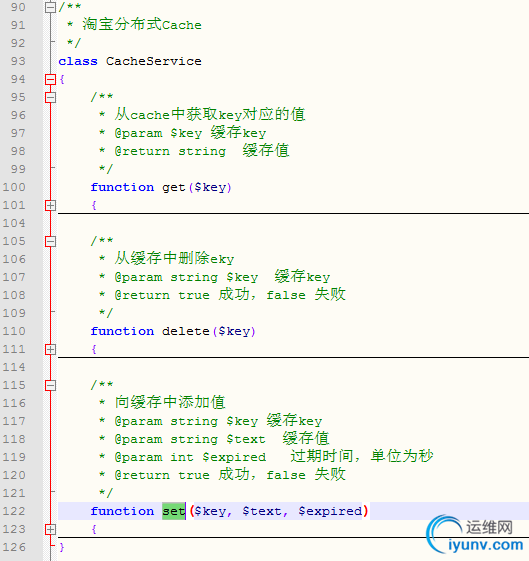Click the highlighted 'set' function name
Viewport: 529px width, 561px height.
[174, 511]
